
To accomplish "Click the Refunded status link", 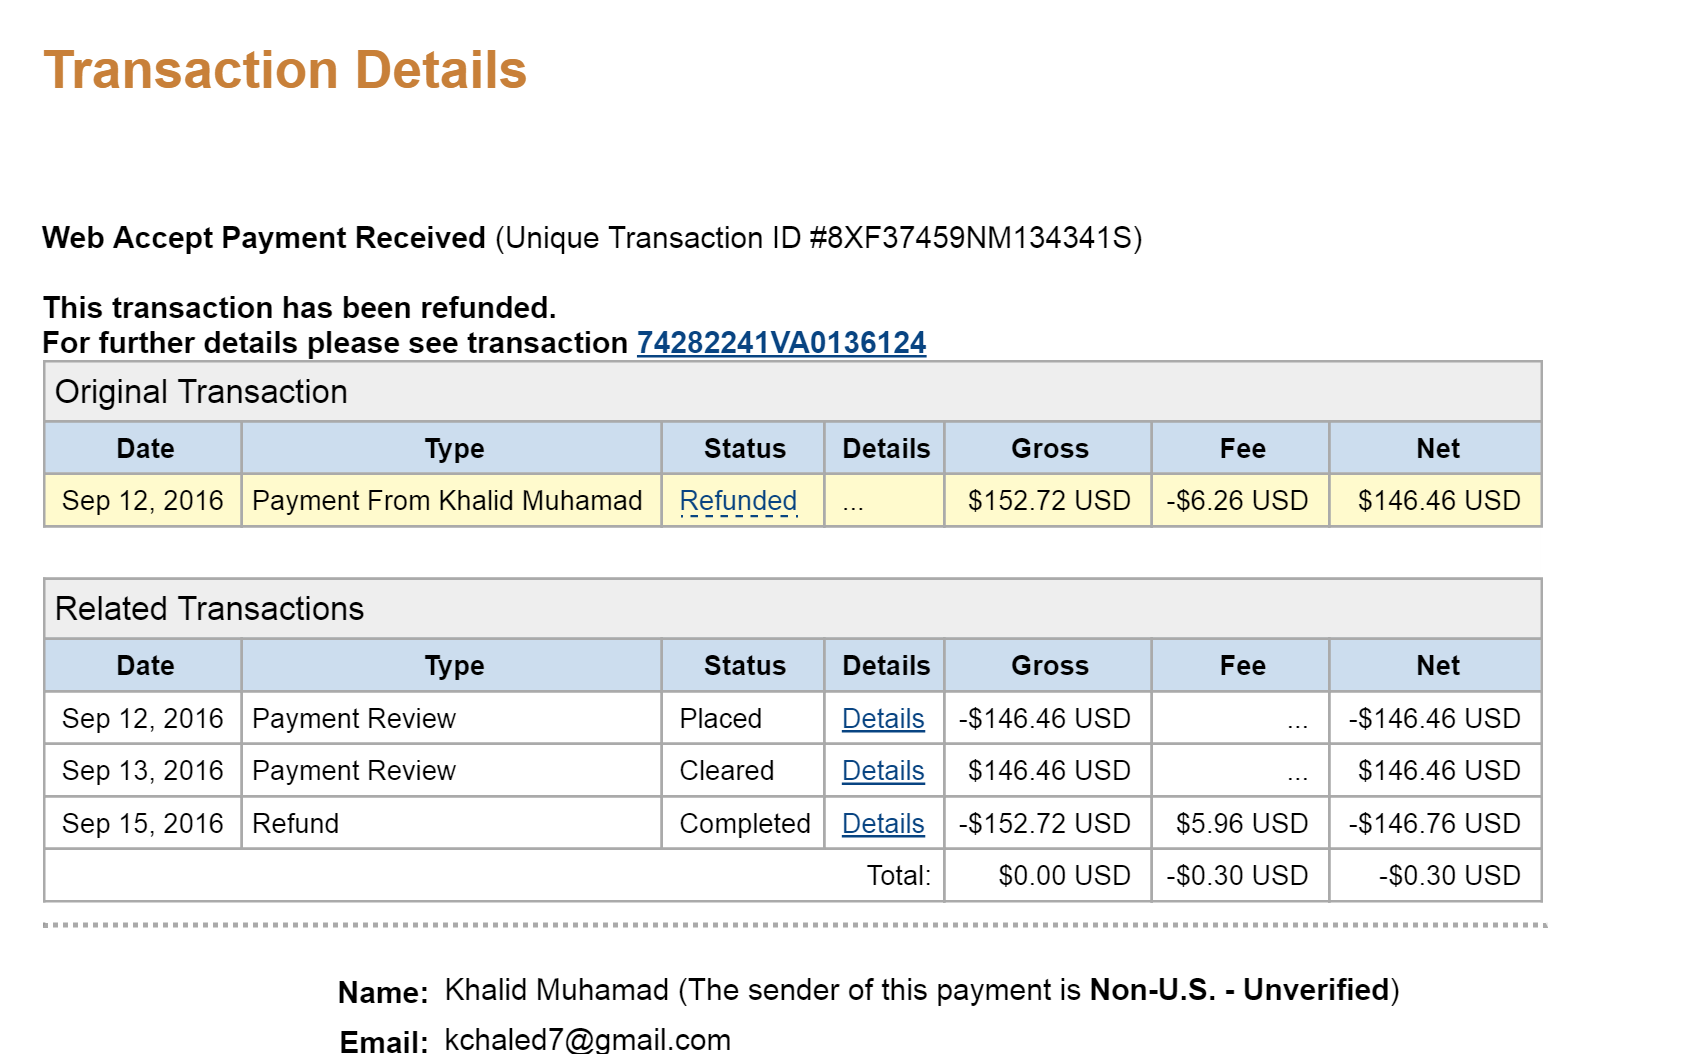I will [738, 501].
